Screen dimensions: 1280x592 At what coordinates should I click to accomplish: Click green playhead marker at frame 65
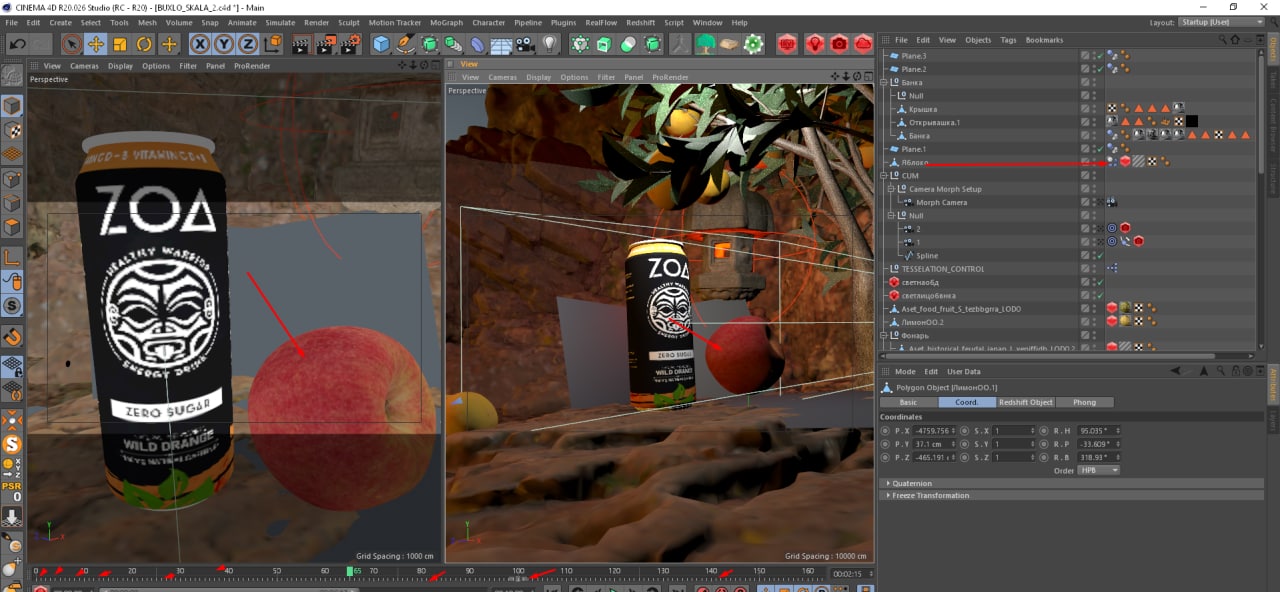(x=351, y=571)
